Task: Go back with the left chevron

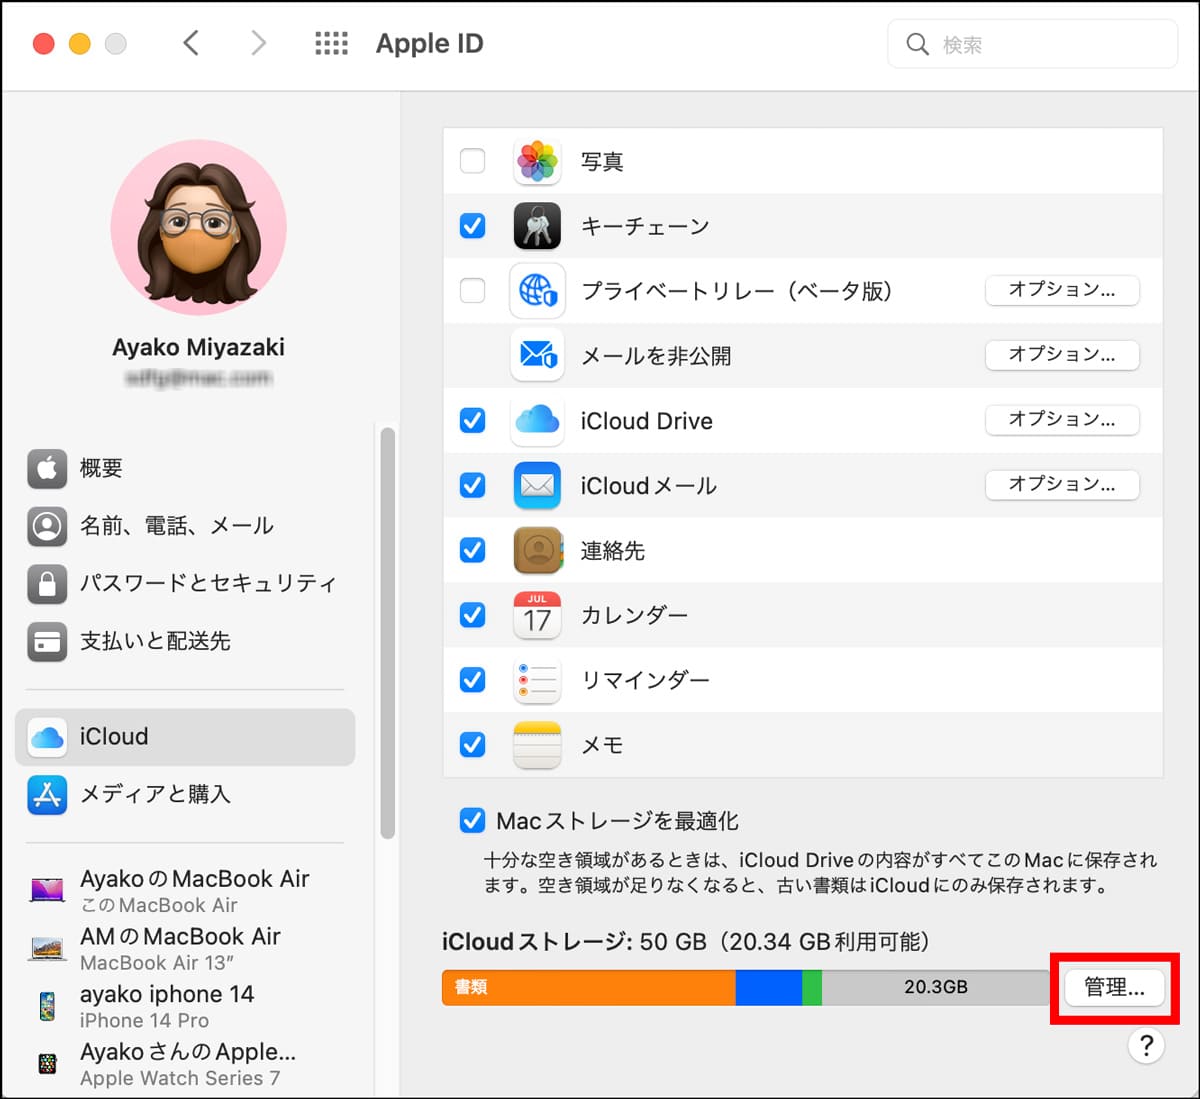Action: coord(191,43)
